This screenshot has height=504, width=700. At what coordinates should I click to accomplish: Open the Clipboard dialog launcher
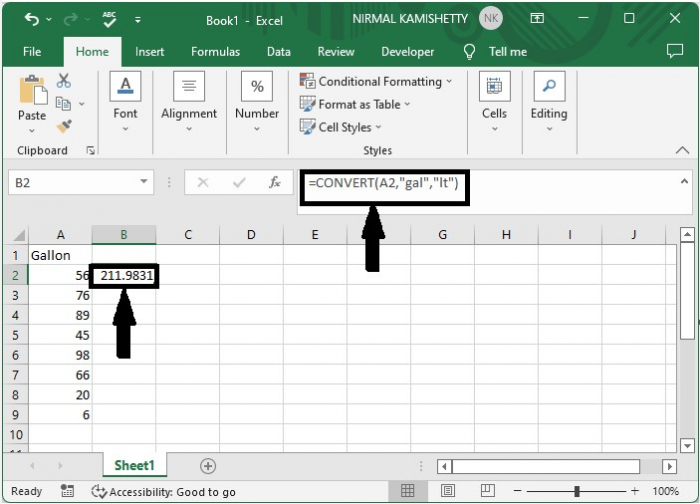(x=91, y=150)
